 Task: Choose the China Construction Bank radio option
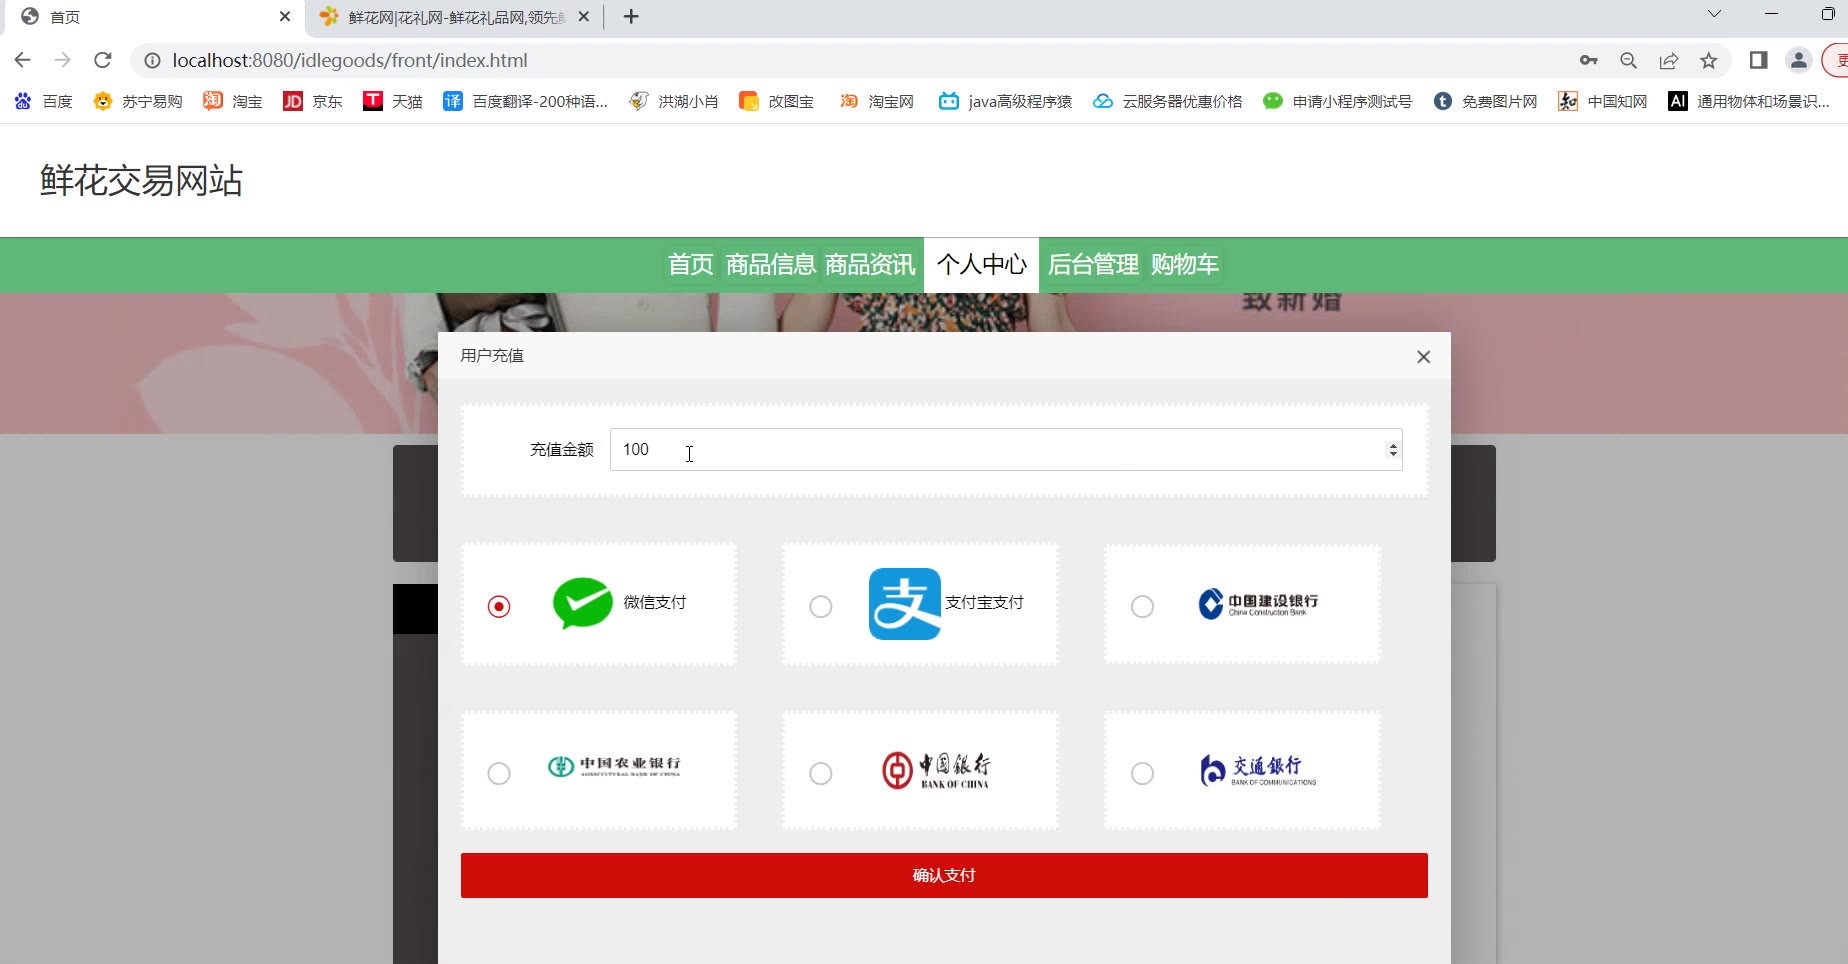click(1142, 606)
